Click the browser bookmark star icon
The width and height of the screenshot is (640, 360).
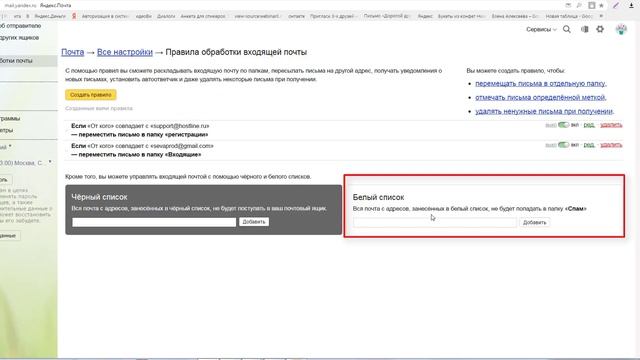(x=601, y=6)
